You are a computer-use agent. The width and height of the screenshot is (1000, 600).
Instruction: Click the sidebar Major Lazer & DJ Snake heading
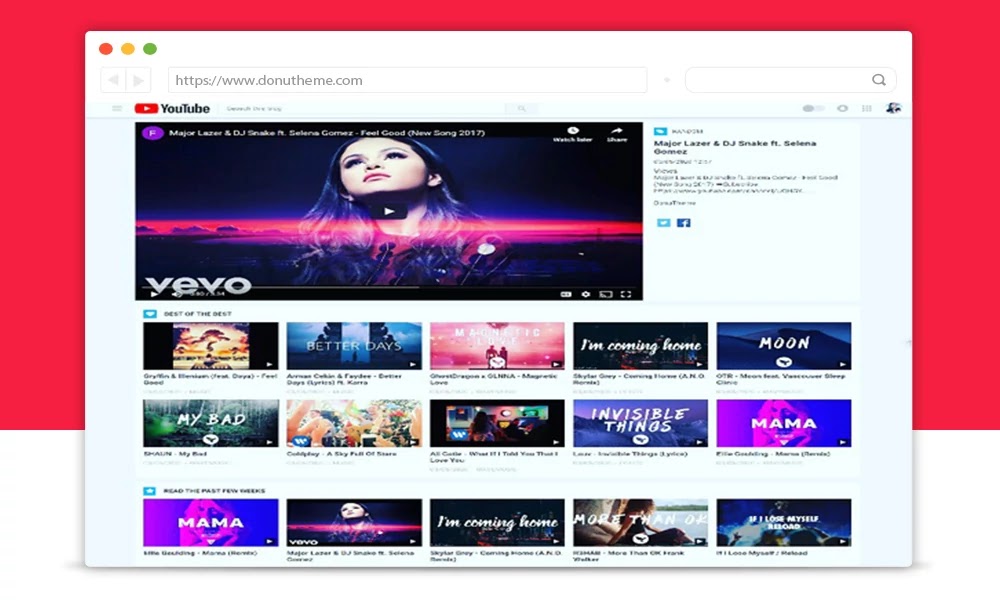click(x=735, y=147)
